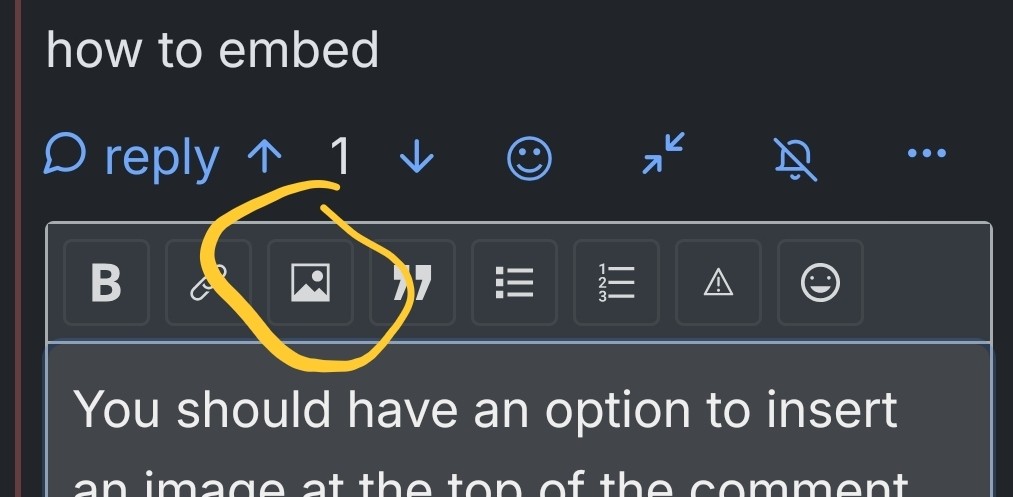Screen dimensions: 1013x497
Task: Upvote the 'how to embed' comment
Action: click(x=265, y=157)
